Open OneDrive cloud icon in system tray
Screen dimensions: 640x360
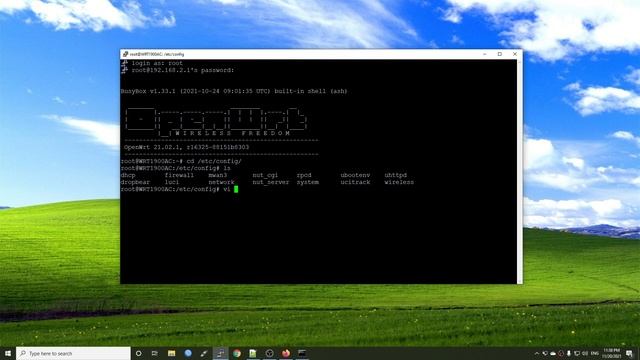click(553, 354)
